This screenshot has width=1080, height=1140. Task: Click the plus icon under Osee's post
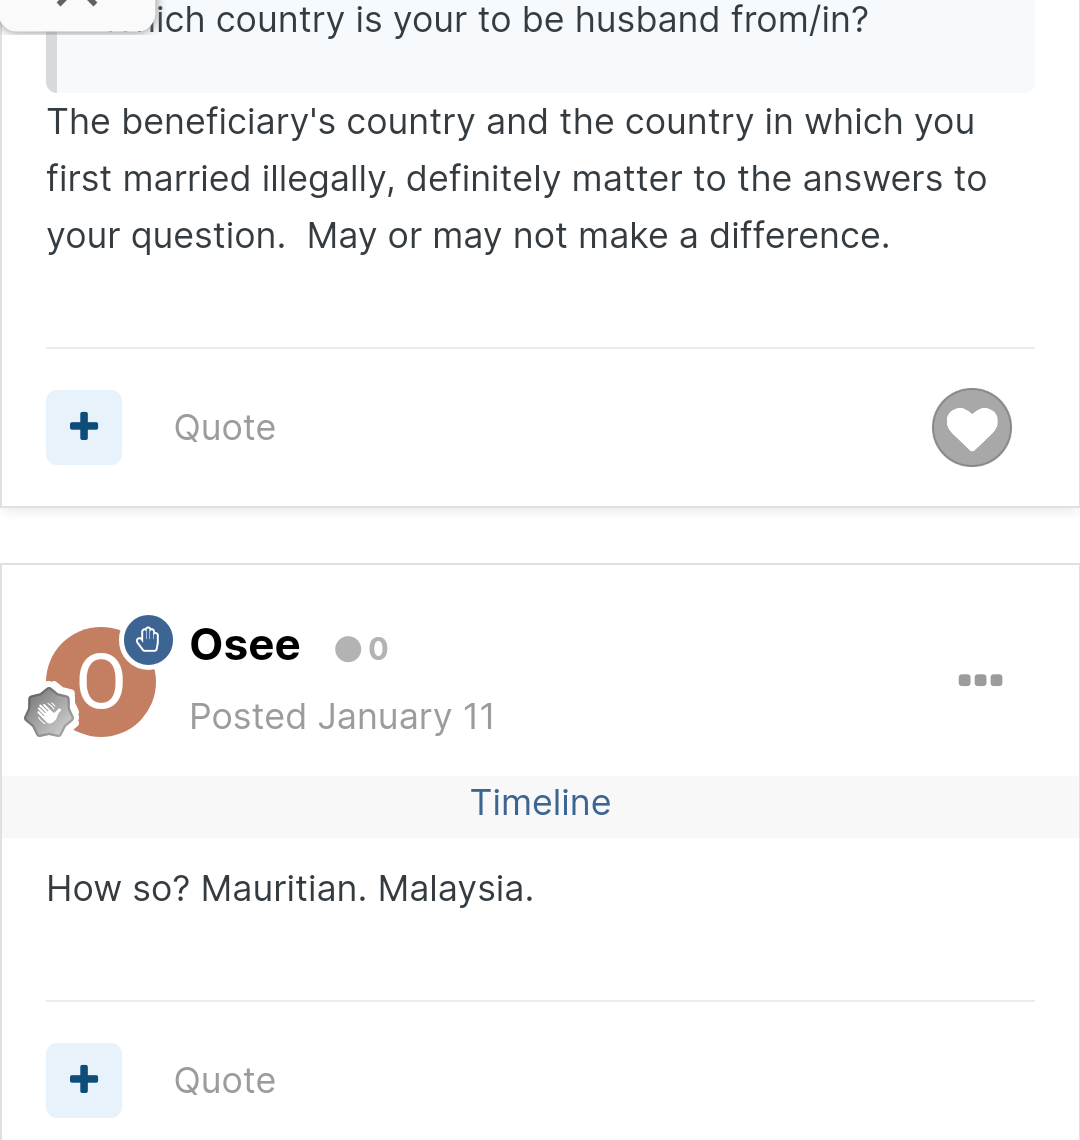tap(84, 1080)
